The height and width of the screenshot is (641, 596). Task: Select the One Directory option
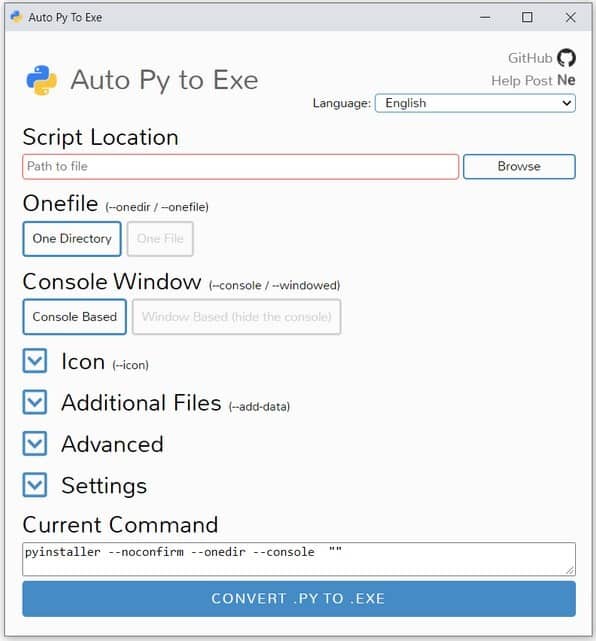[x=72, y=239]
